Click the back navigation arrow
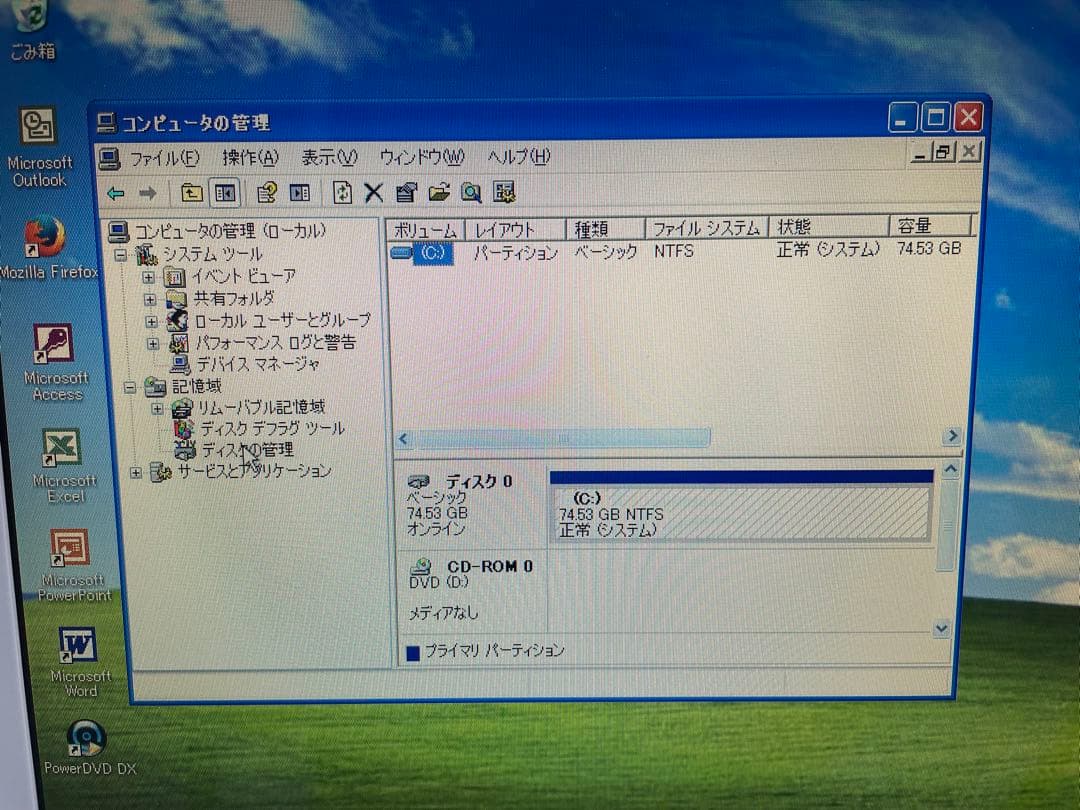This screenshot has height=810, width=1080. [117, 192]
